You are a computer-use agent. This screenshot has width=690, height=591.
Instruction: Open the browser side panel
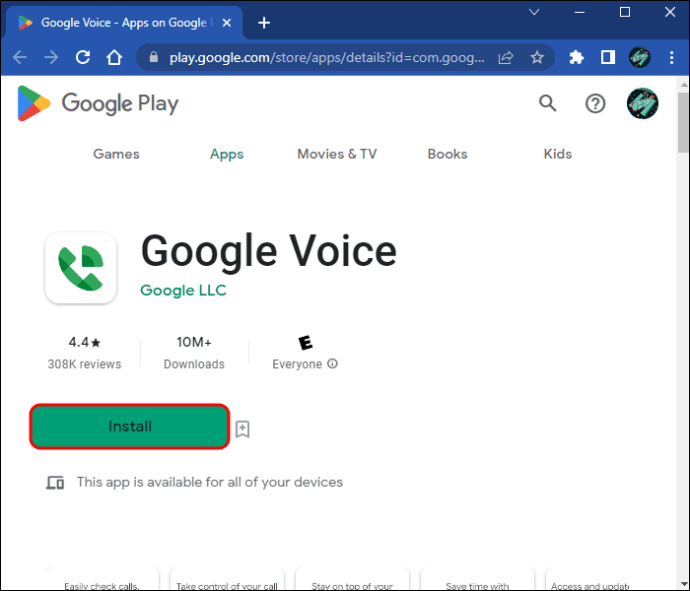608,57
